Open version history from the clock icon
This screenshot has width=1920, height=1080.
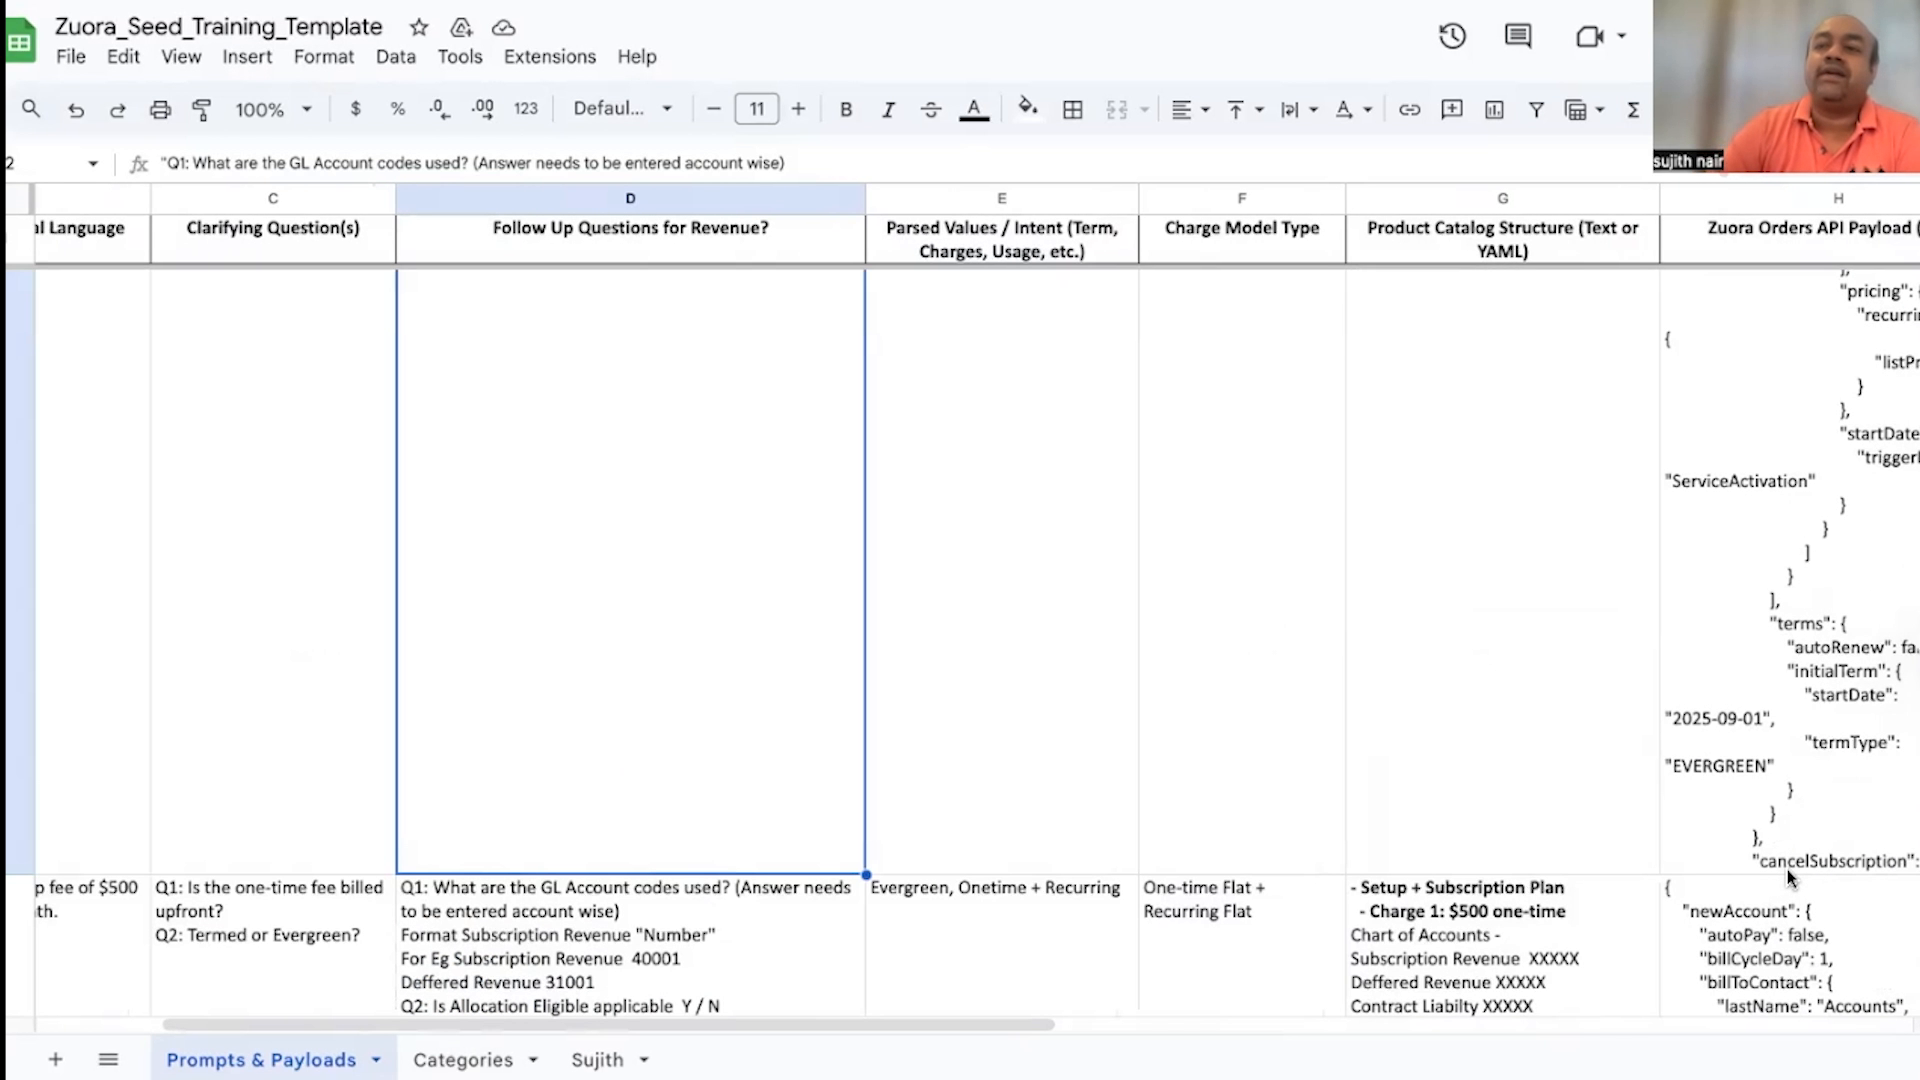click(x=1451, y=36)
